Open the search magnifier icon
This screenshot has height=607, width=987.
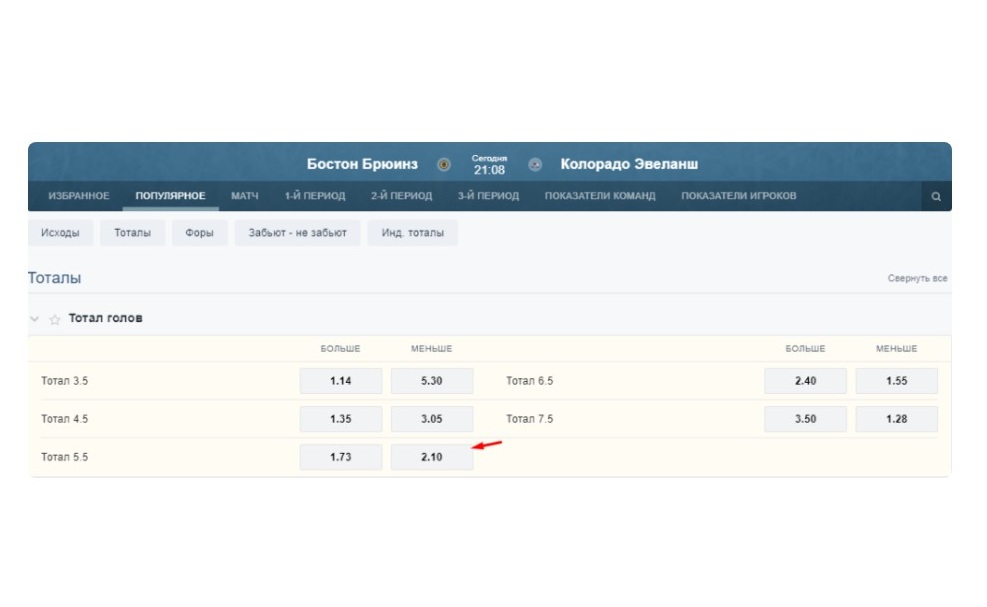pos(936,196)
